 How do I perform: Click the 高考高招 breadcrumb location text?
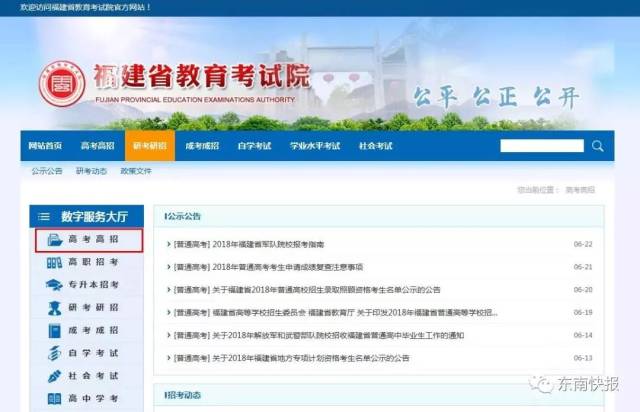580,190
